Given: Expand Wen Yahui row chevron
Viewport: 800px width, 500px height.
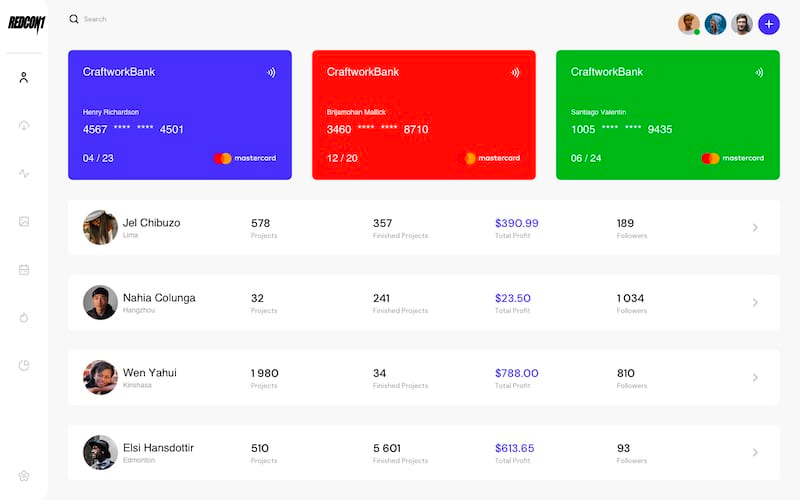Looking at the screenshot, I should (755, 378).
